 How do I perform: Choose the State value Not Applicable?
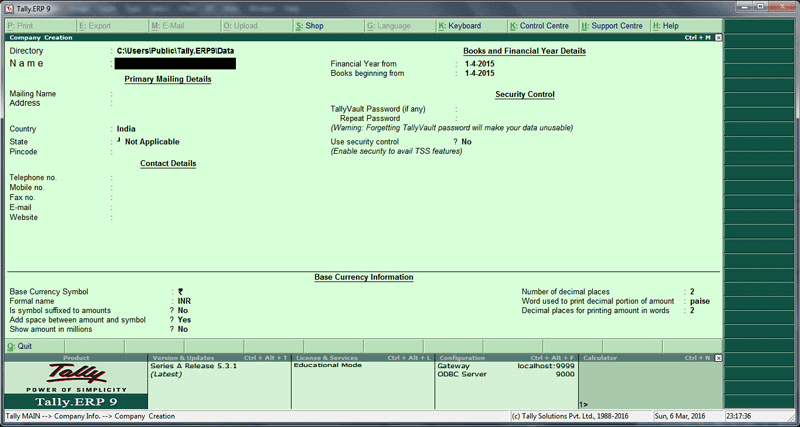[152, 142]
